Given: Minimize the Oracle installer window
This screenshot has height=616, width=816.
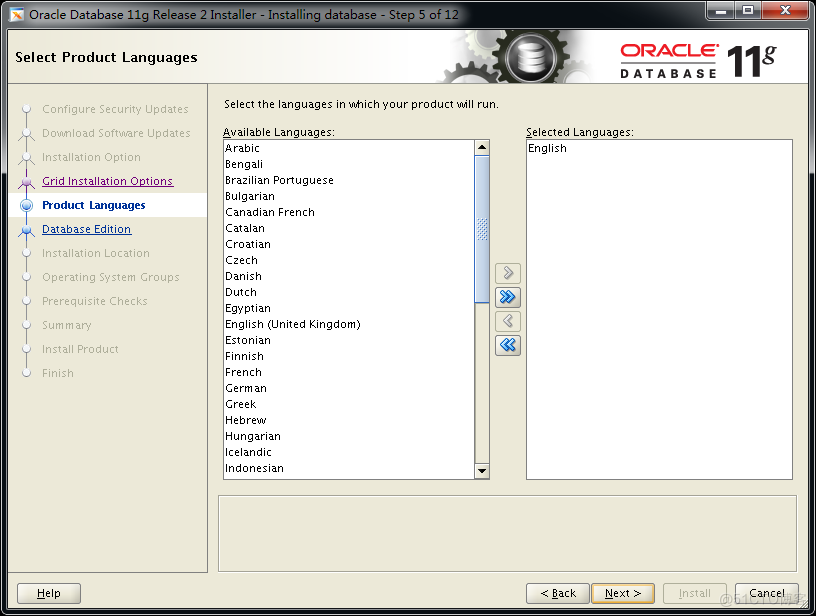Looking at the screenshot, I should click(721, 11).
